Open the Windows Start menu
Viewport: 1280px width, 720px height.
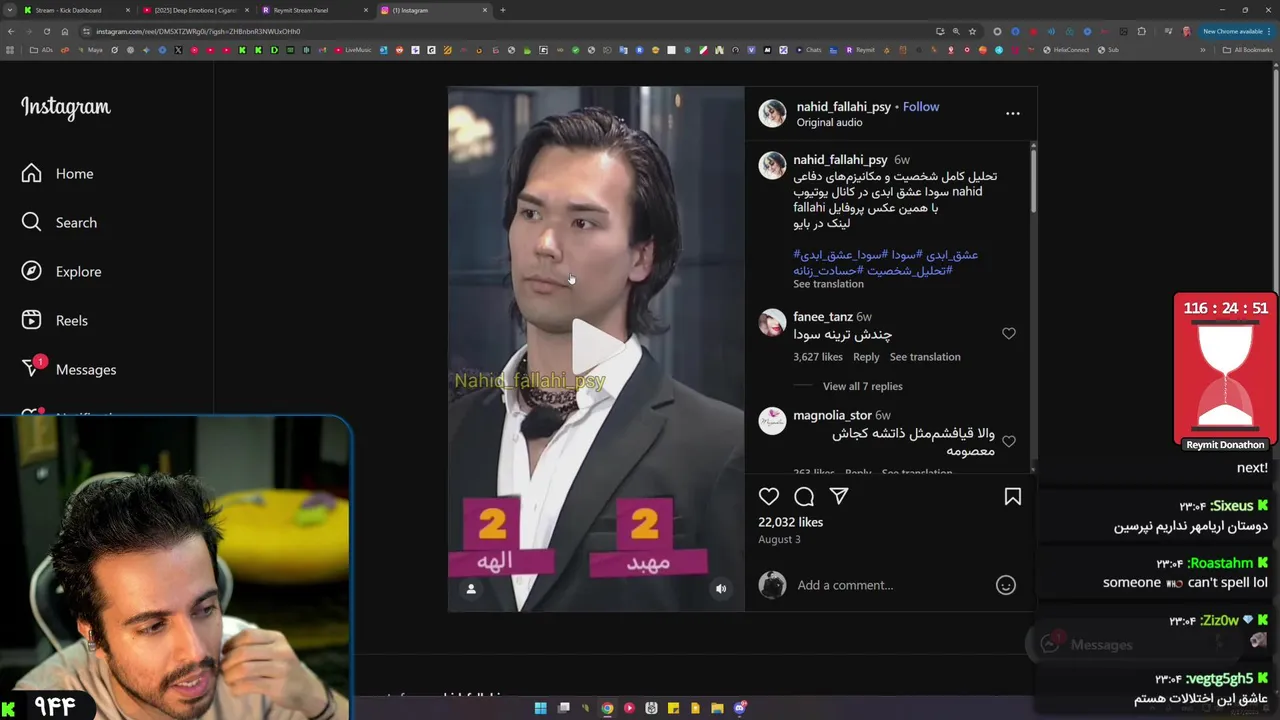click(541, 708)
